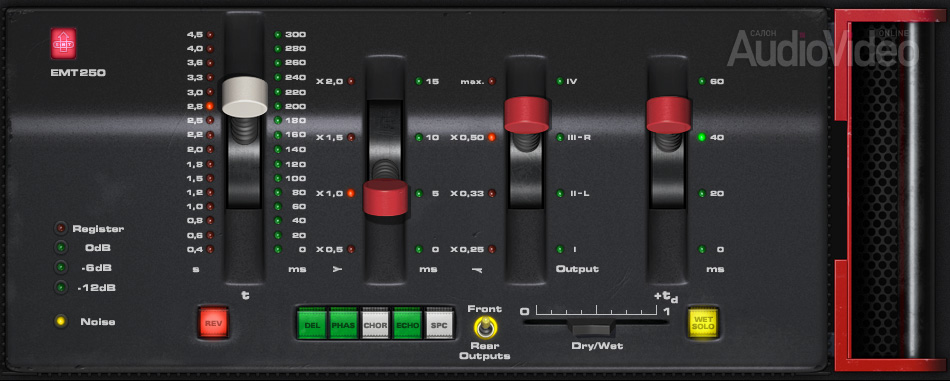Click the 300 ms green LED
The image size is (950, 381).
click(x=277, y=35)
